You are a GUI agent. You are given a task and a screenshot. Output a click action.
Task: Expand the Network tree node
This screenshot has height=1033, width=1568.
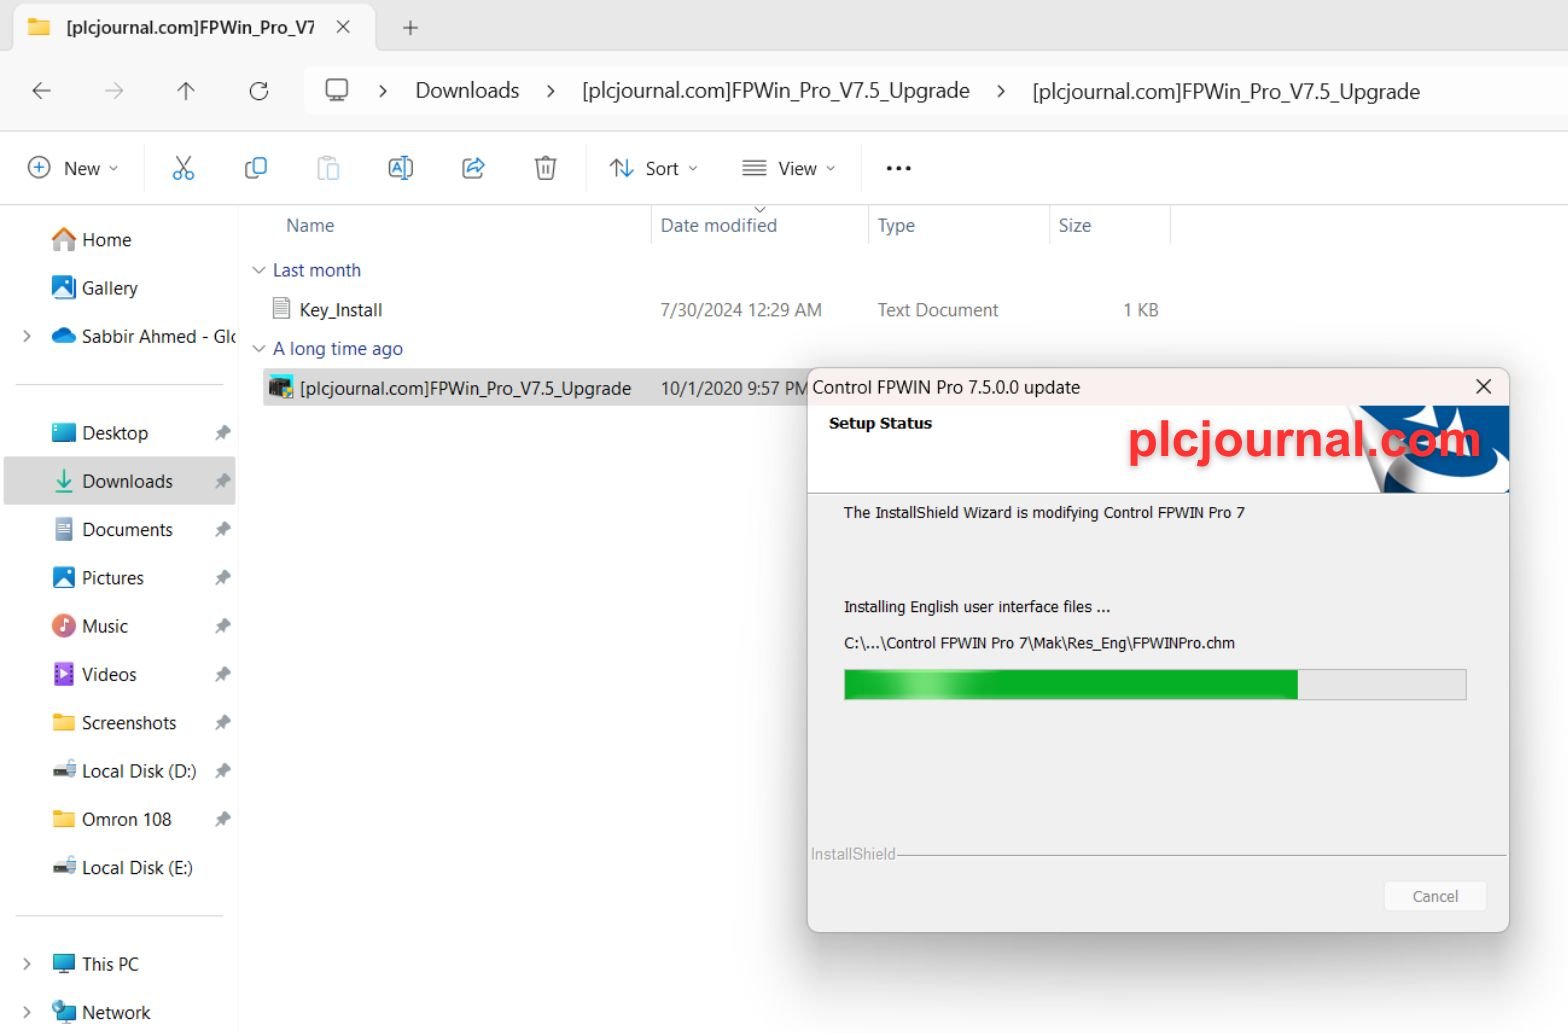tap(27, 1012)
